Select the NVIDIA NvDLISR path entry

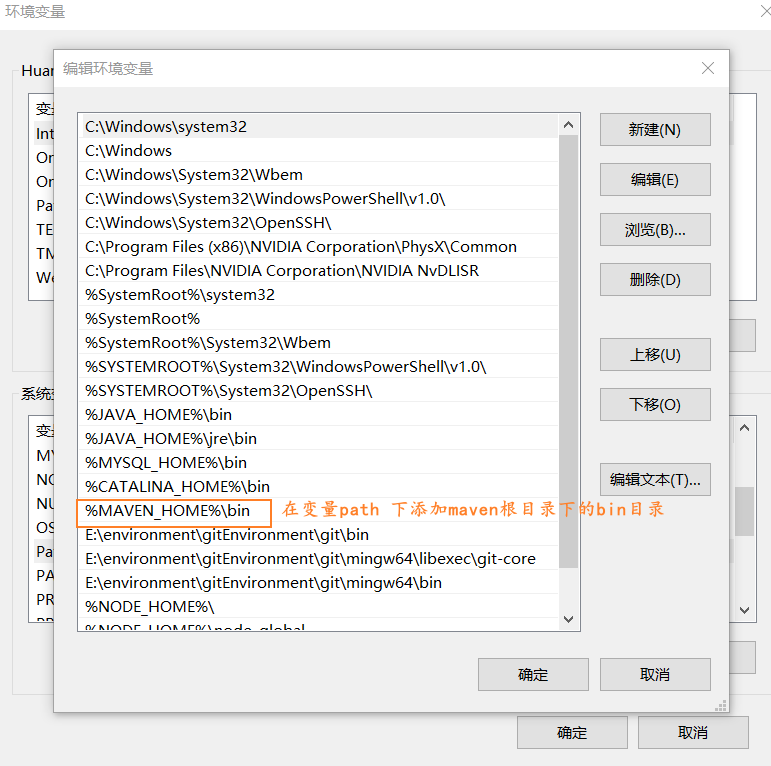(x=319, y=270)
